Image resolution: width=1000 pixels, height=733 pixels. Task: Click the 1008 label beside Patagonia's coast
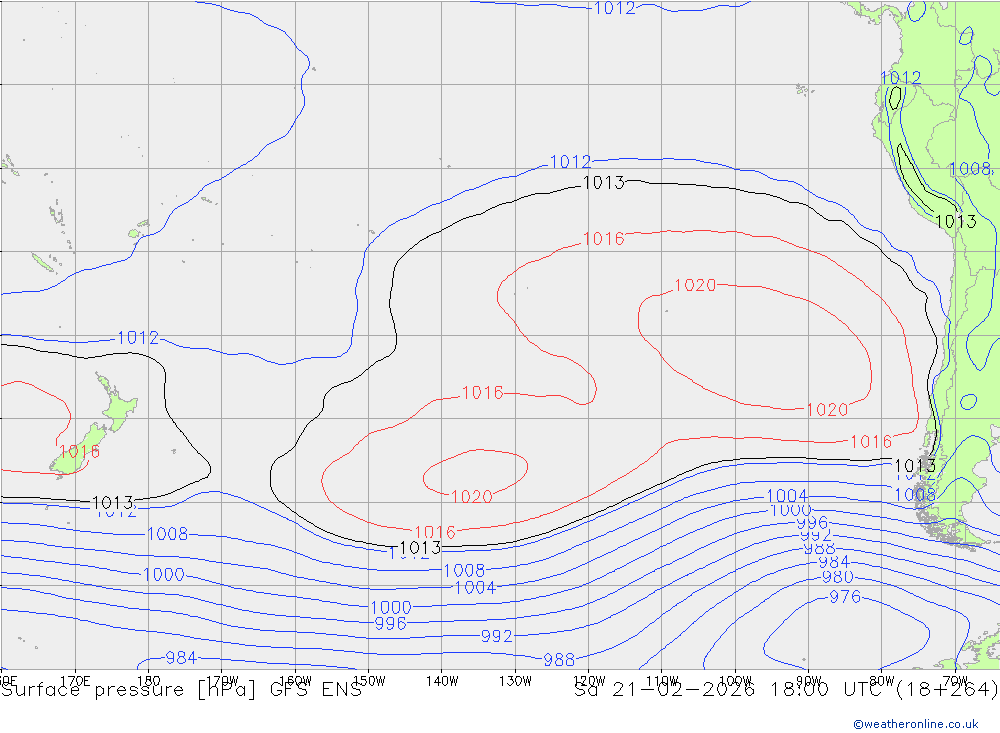click(915, 494)
